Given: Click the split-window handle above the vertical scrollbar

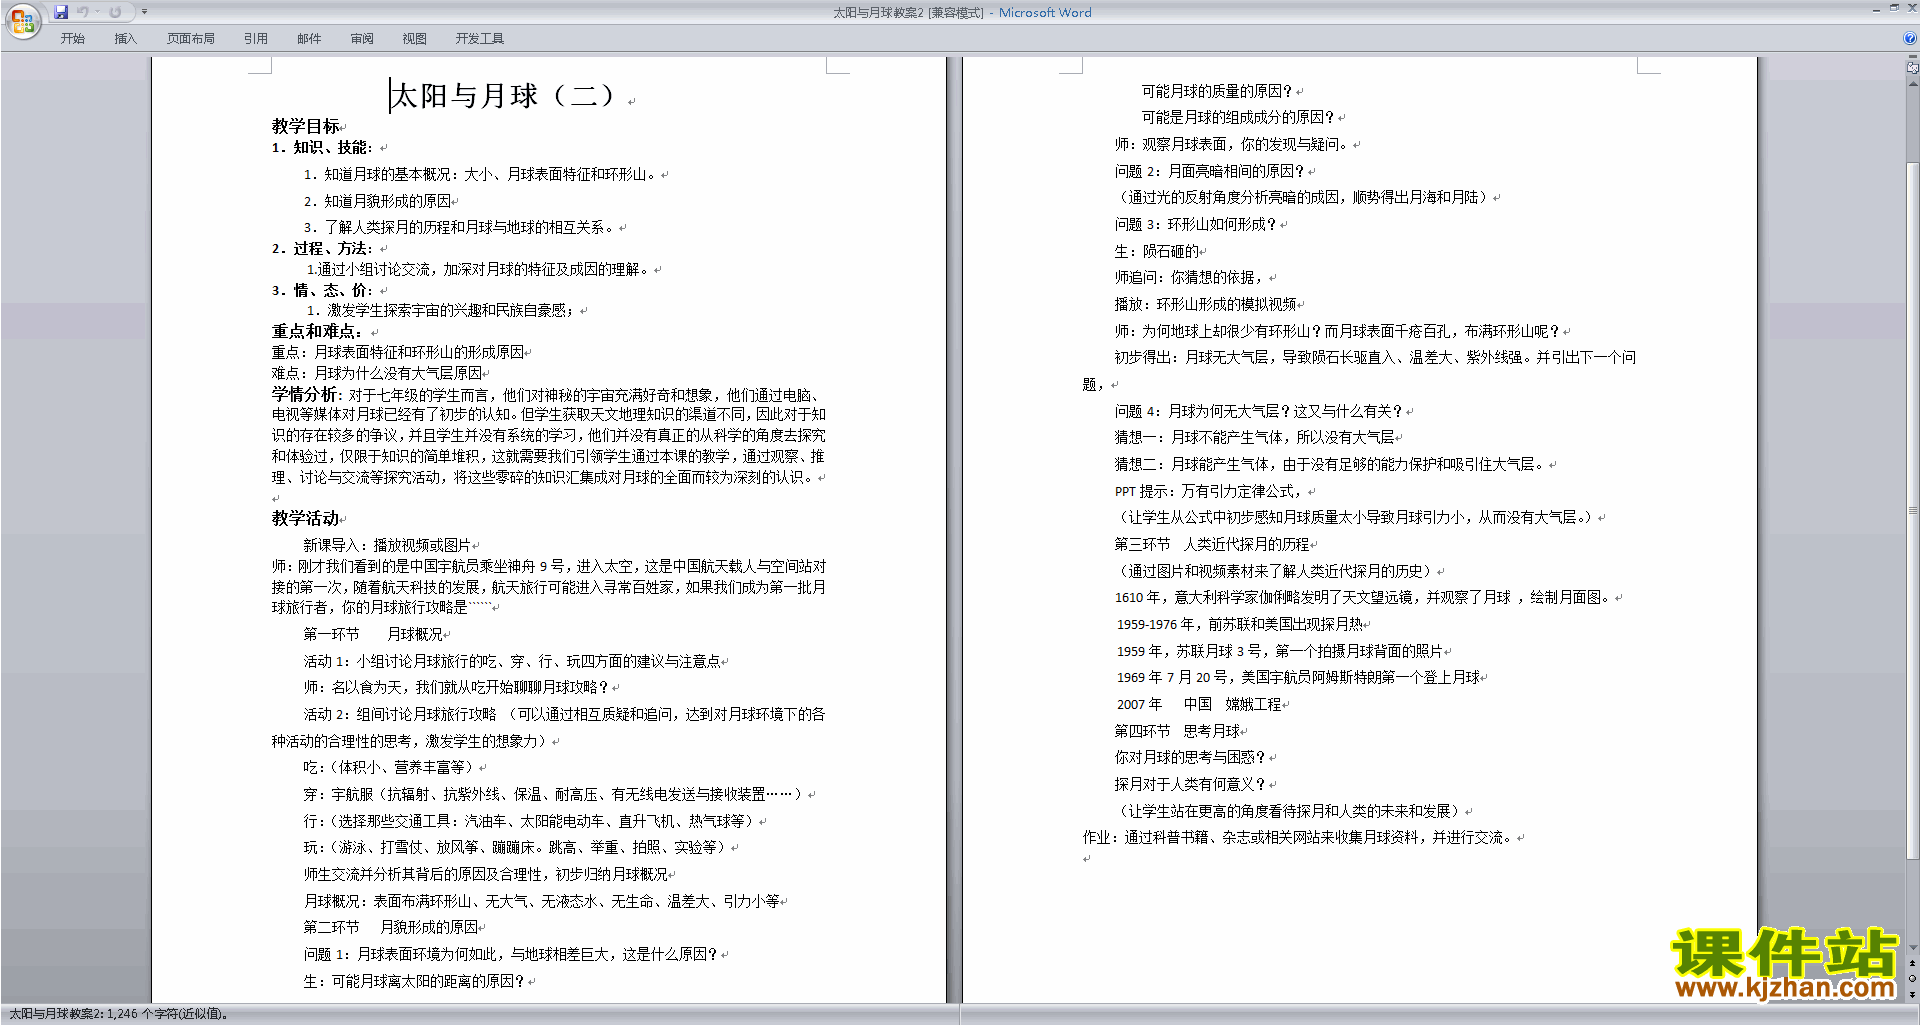Looking at the screenshot, I should (x=1913, y=58).
